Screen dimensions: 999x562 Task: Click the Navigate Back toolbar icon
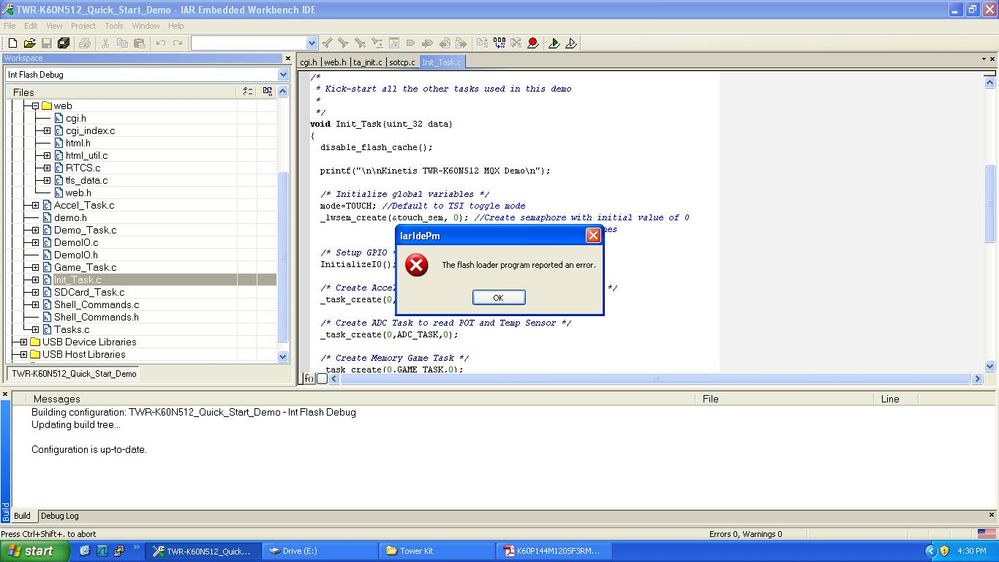point(445,43)
